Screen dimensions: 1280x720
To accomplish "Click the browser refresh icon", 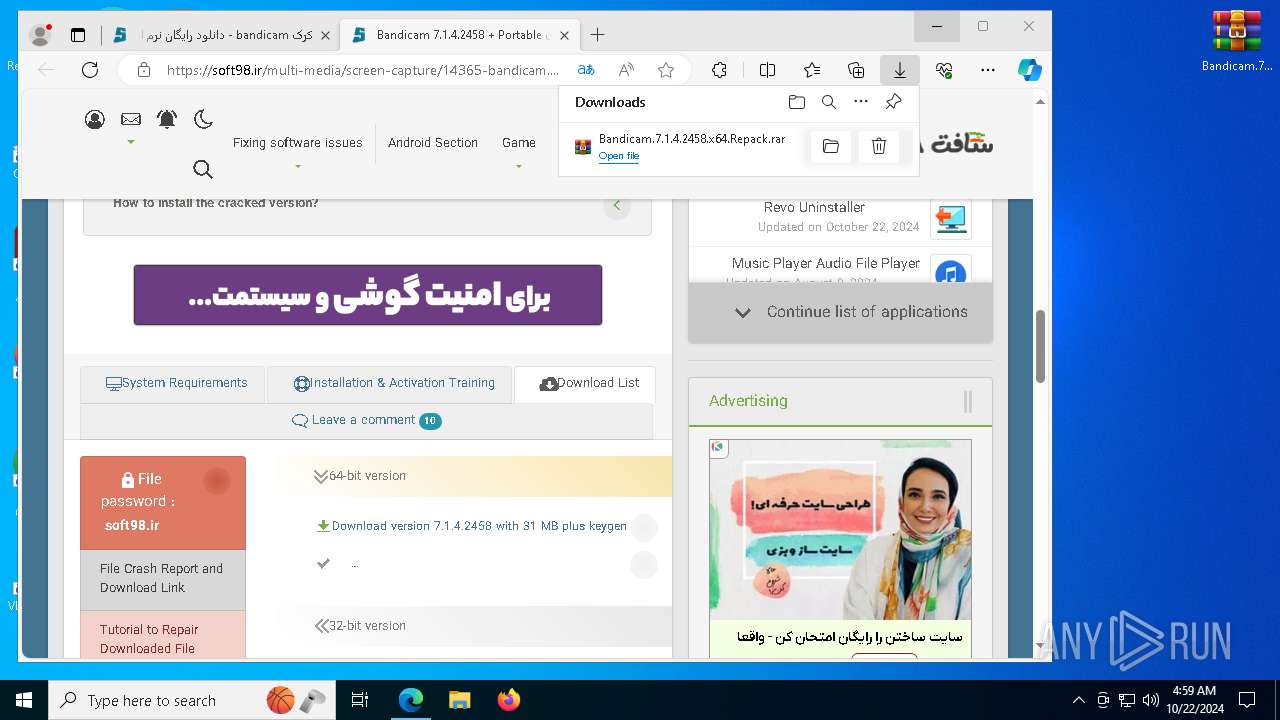I will tap(90, 70).
